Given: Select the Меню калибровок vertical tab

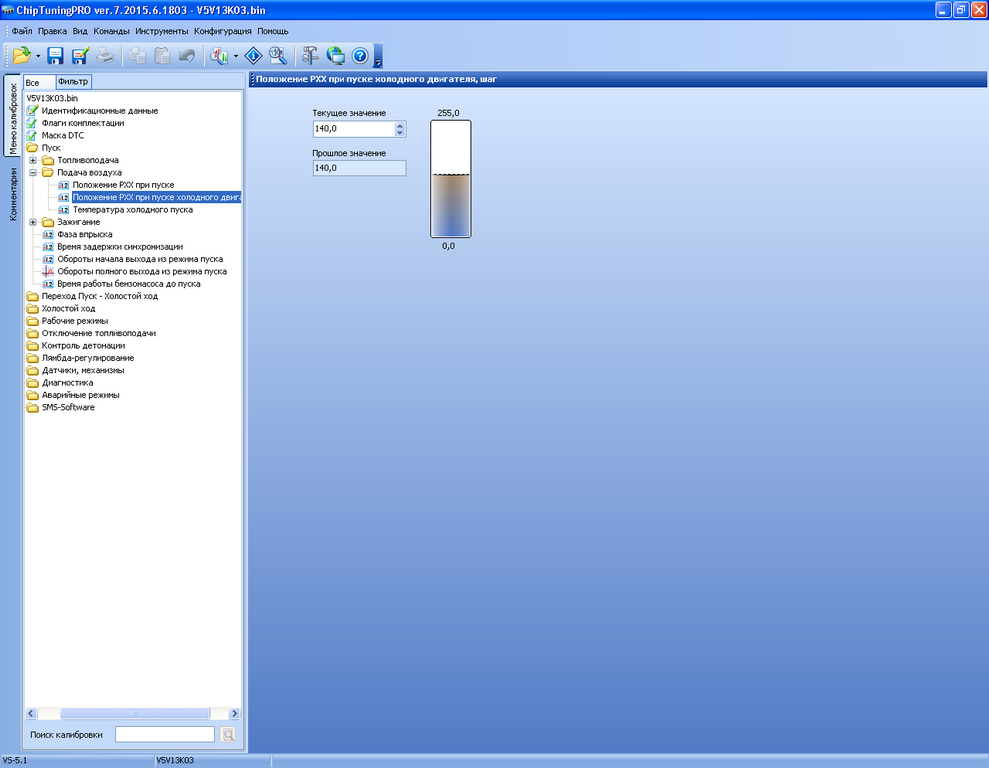Looking at the screenshot, I should coord(13,117).
